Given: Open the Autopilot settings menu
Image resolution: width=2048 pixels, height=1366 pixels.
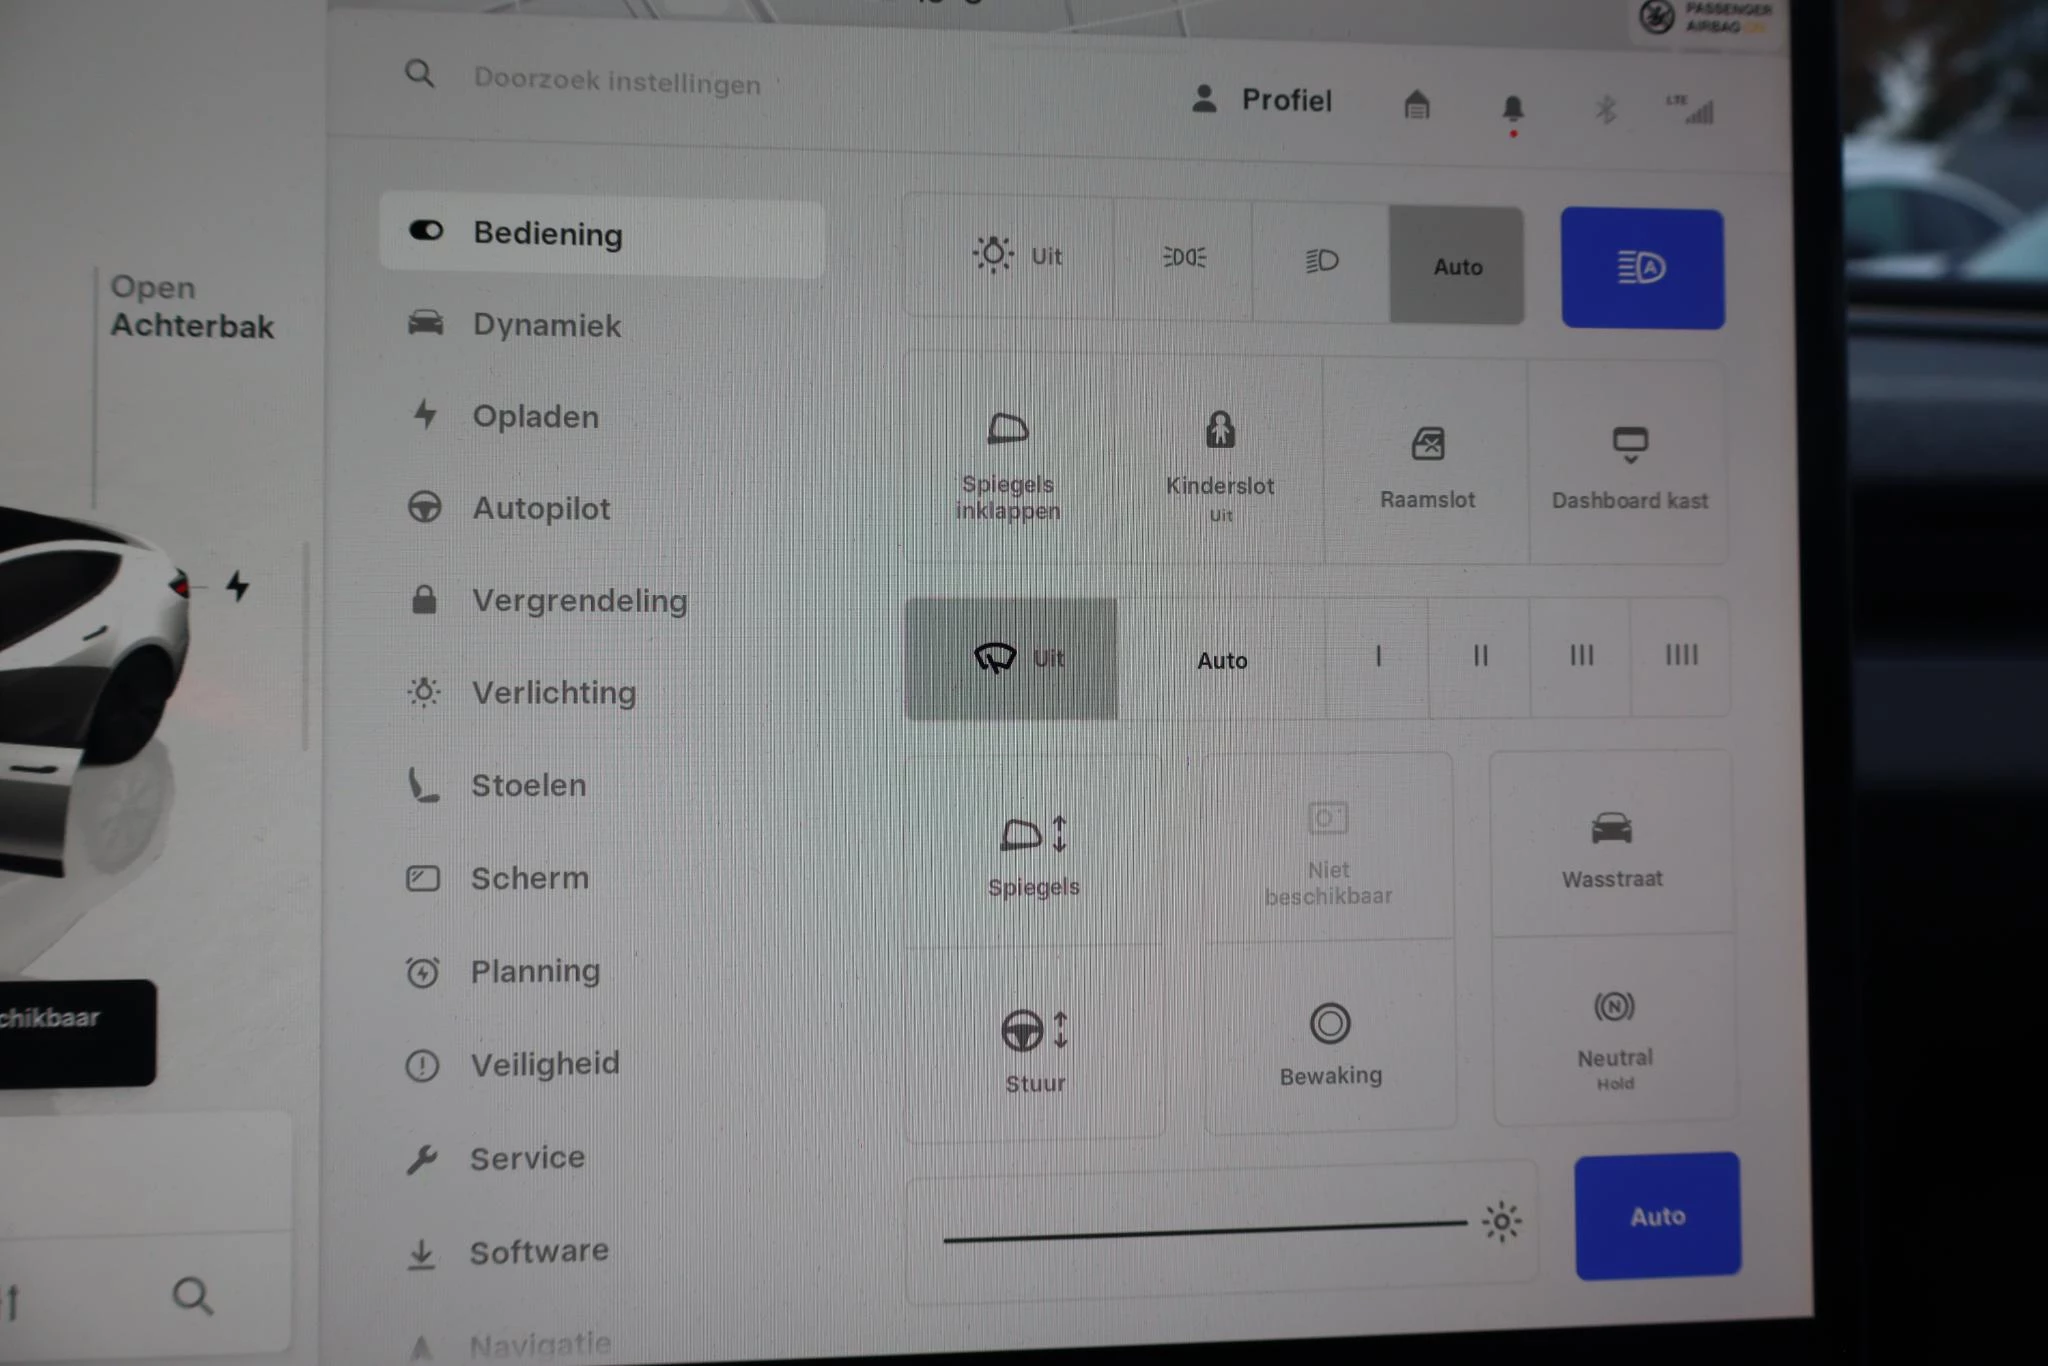Looking at the screenshot, I should pyautogui.click(x=540, y=508).
